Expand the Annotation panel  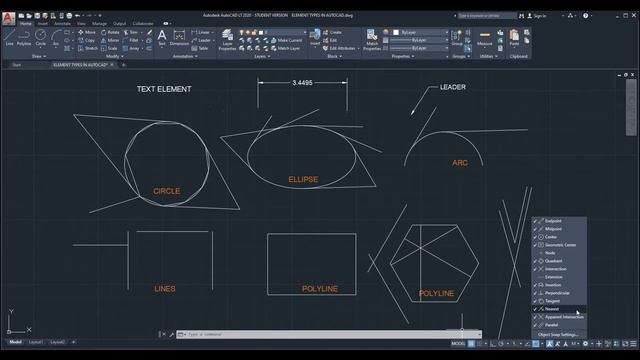(x=185, y=56)
